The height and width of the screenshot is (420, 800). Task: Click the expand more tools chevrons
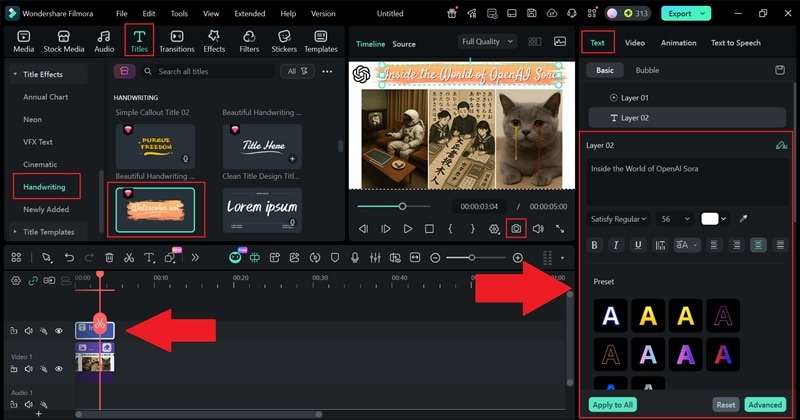pos(195,258)
